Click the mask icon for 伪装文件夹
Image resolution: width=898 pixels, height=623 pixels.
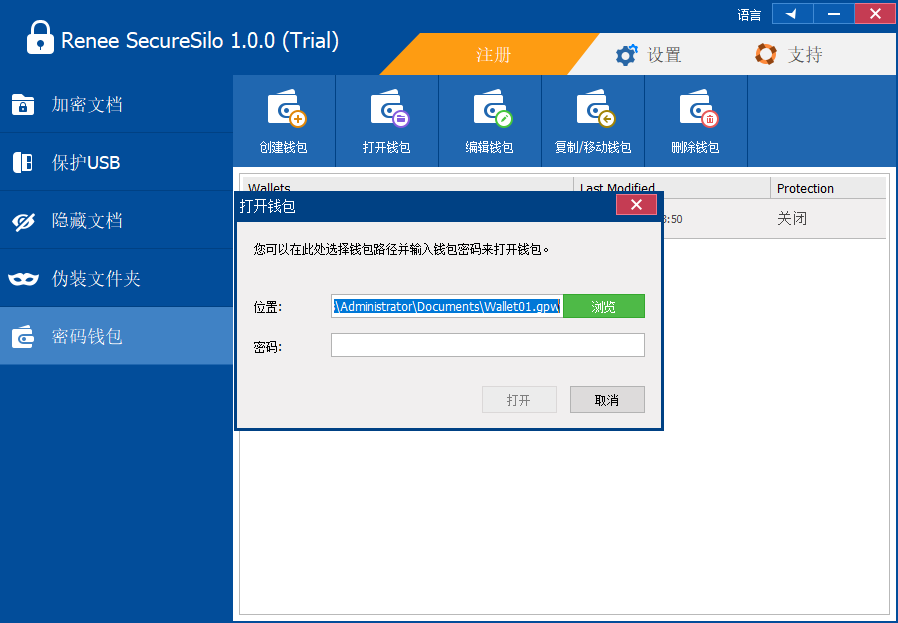click(23, 279)
